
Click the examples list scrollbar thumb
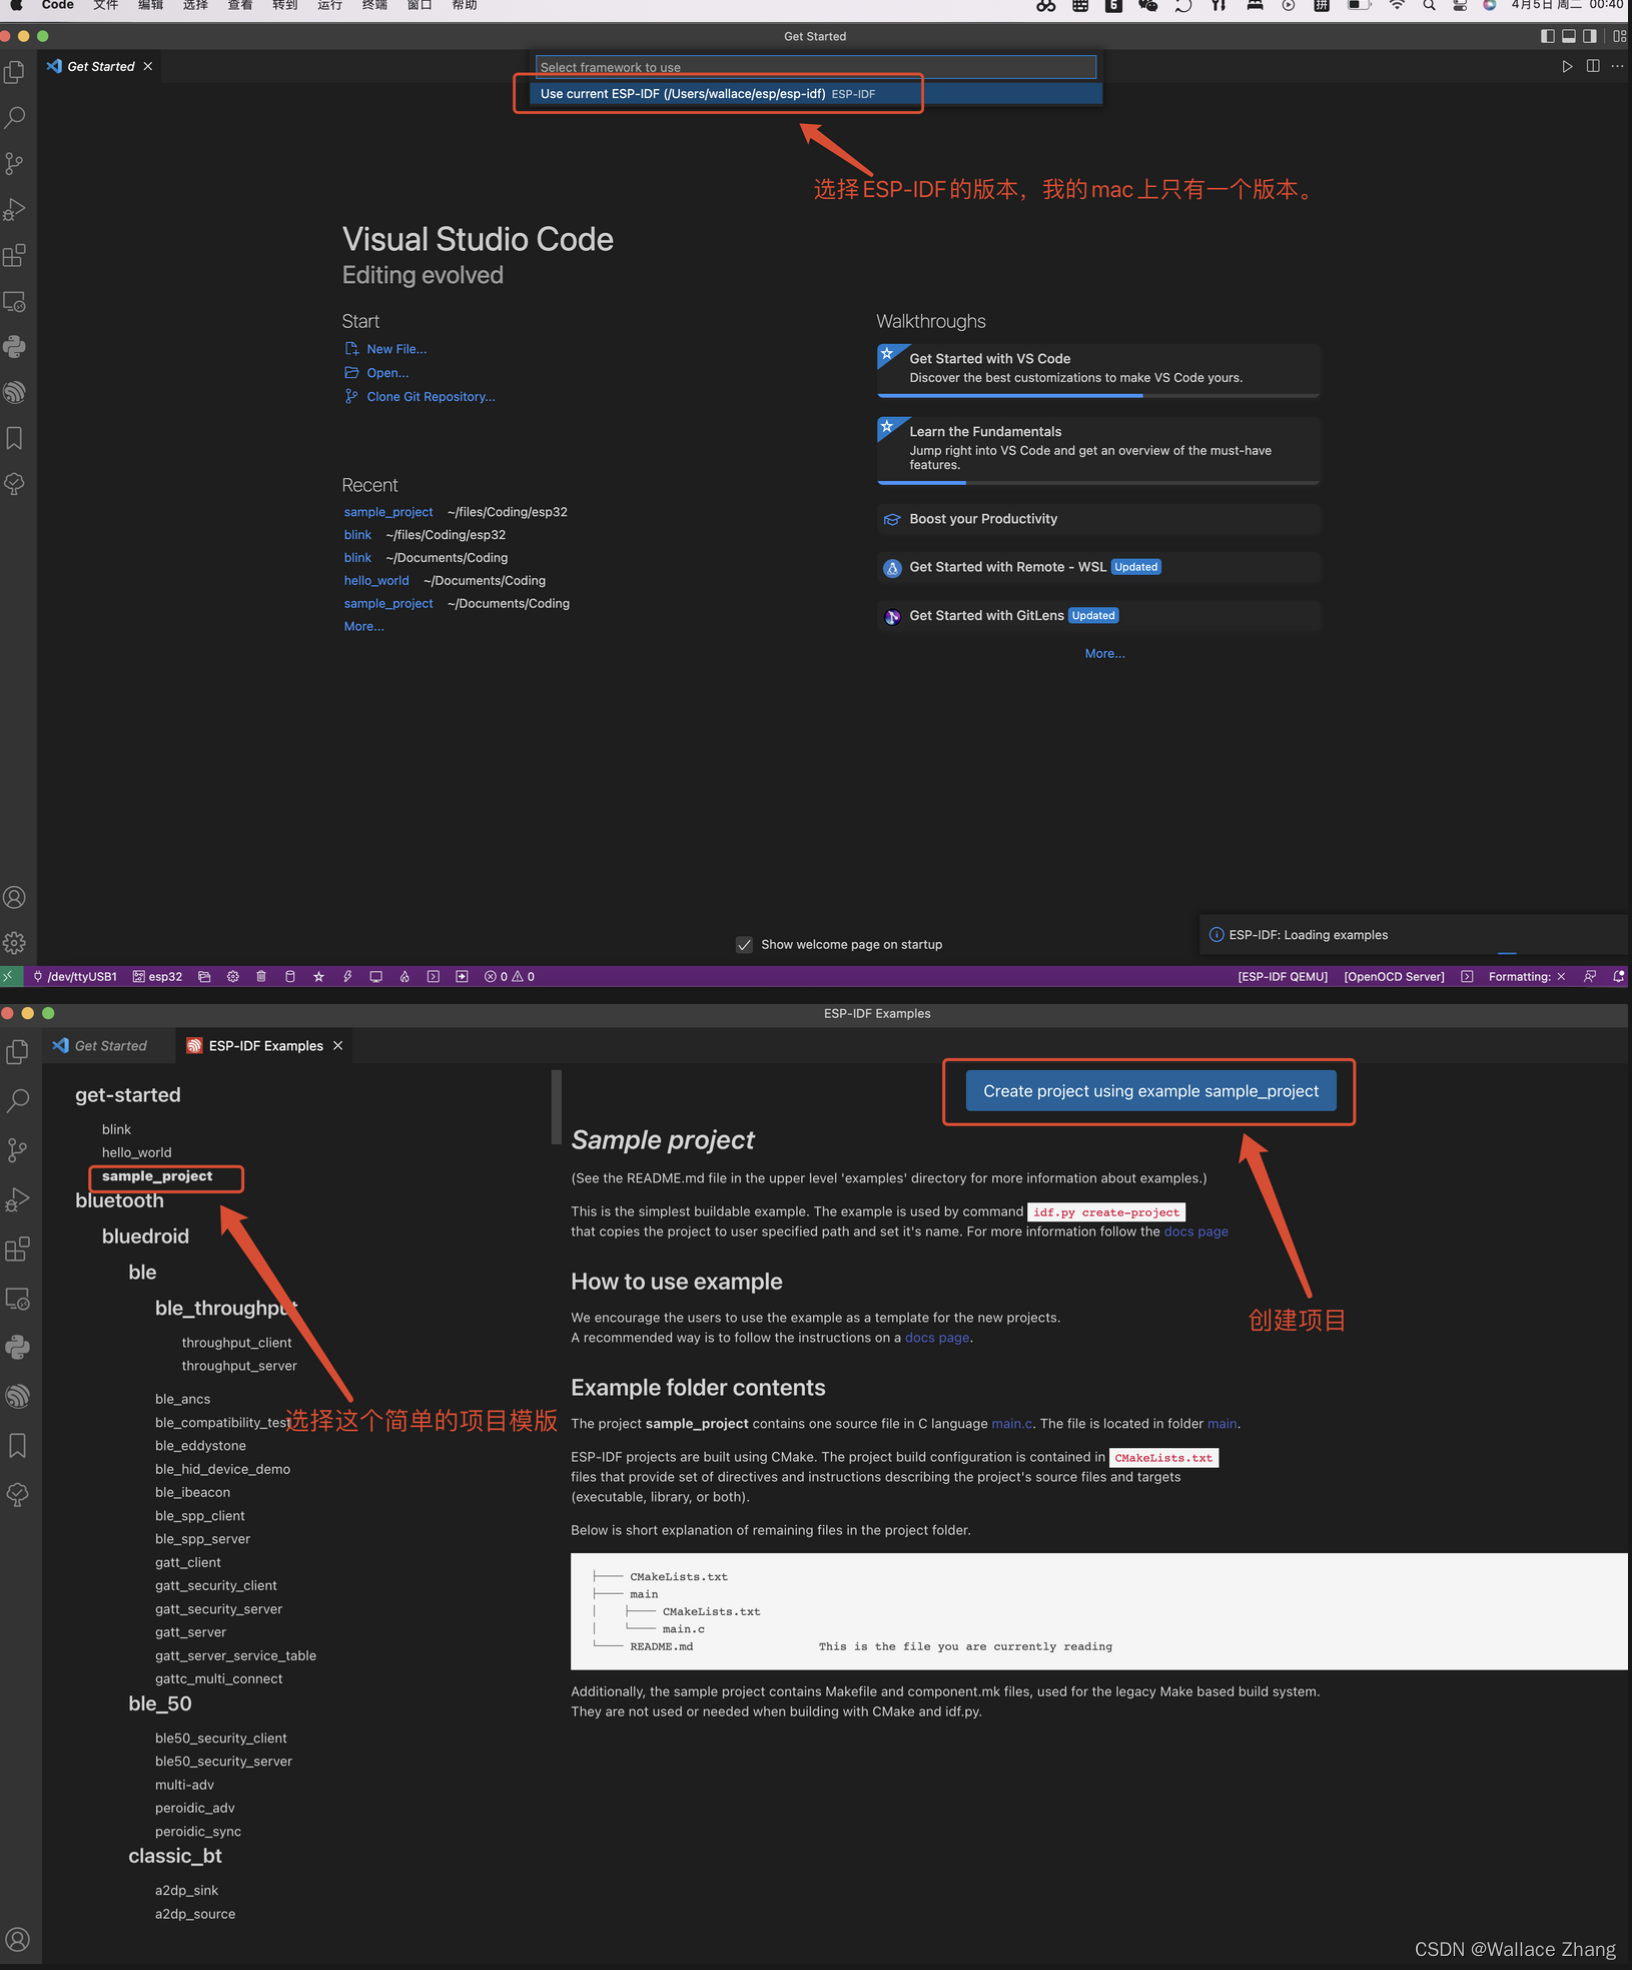click(x=556, y=1106)
